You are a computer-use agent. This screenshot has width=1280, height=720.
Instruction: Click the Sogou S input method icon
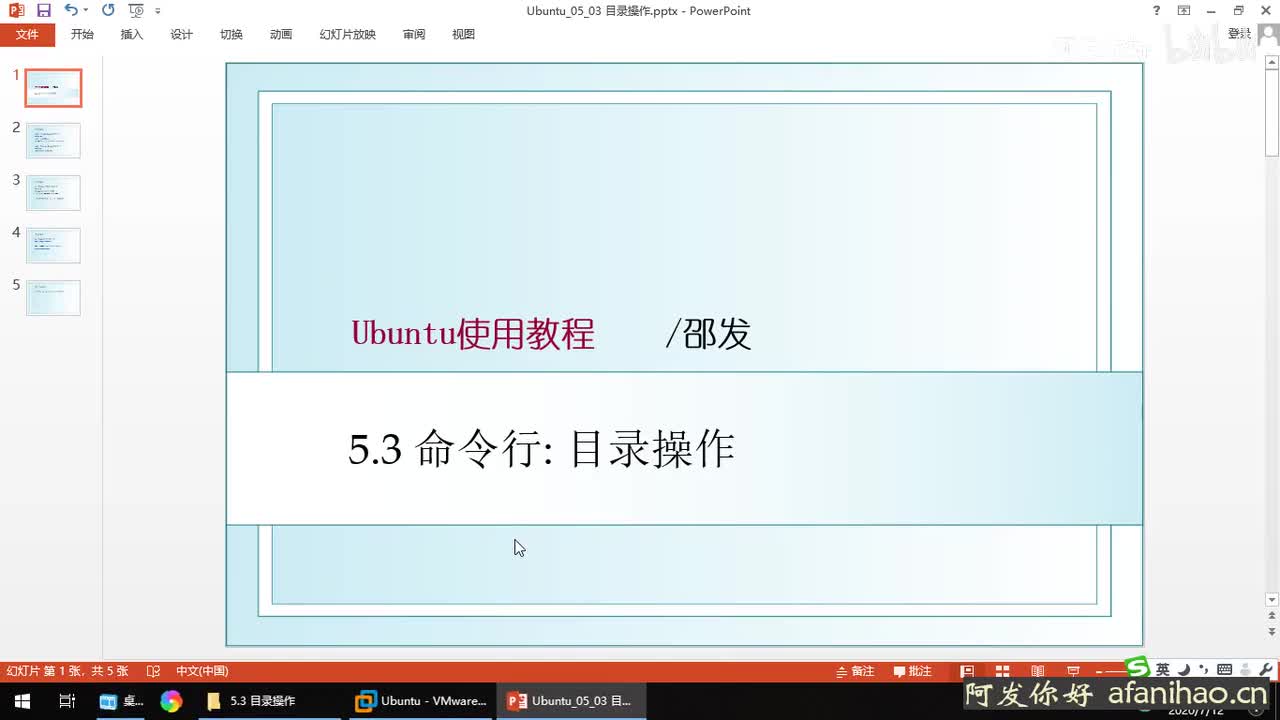(1137, 668)
